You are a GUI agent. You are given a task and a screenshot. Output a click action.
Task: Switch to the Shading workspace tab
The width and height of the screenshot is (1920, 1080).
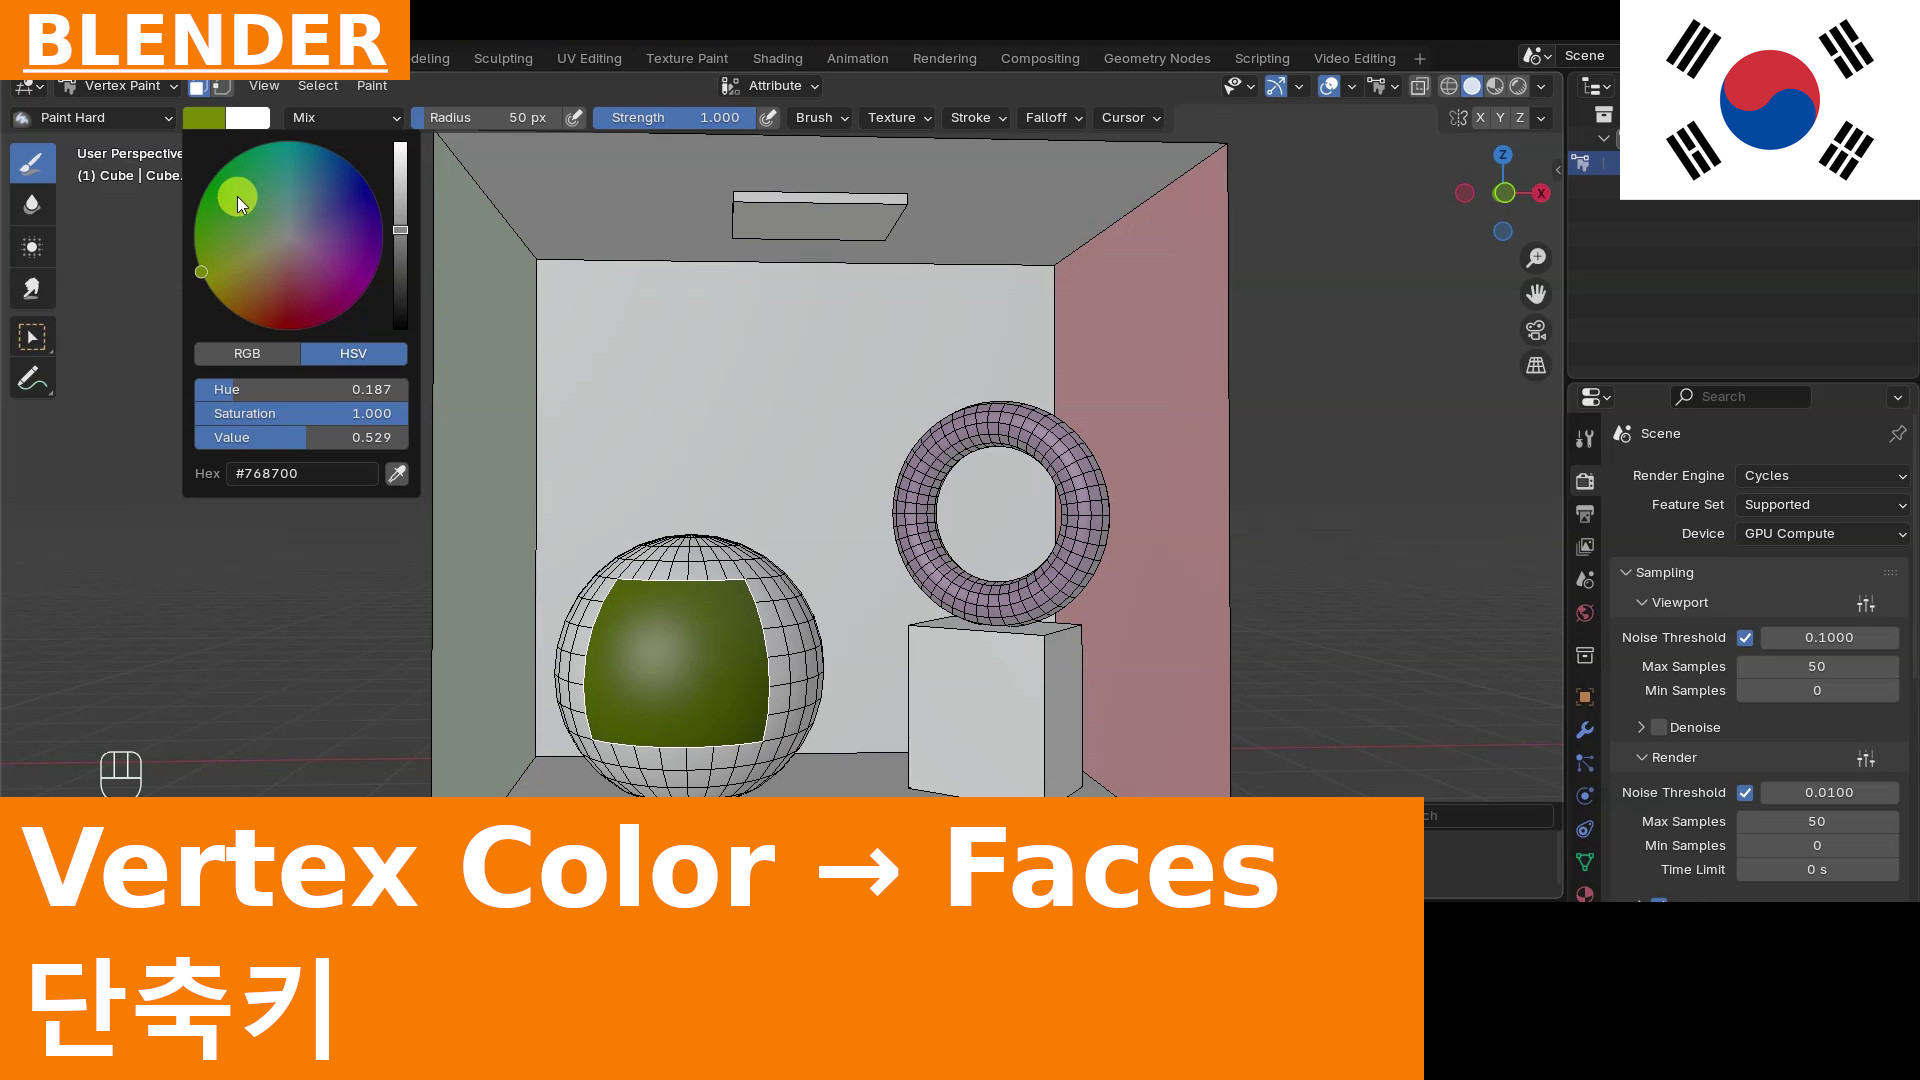point(777,59)
